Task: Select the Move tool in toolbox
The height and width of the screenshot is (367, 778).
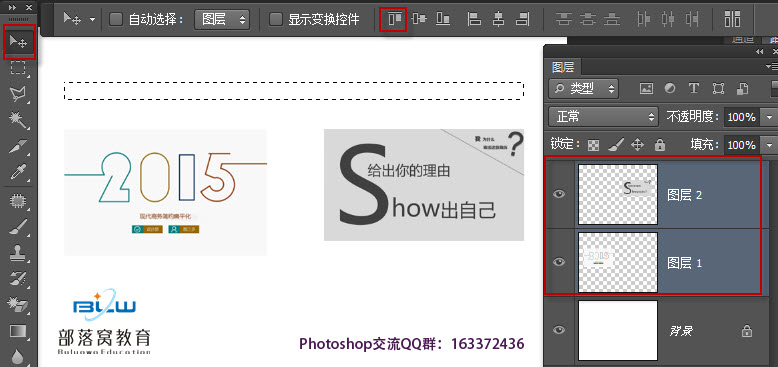Action: tap(19, 43)
